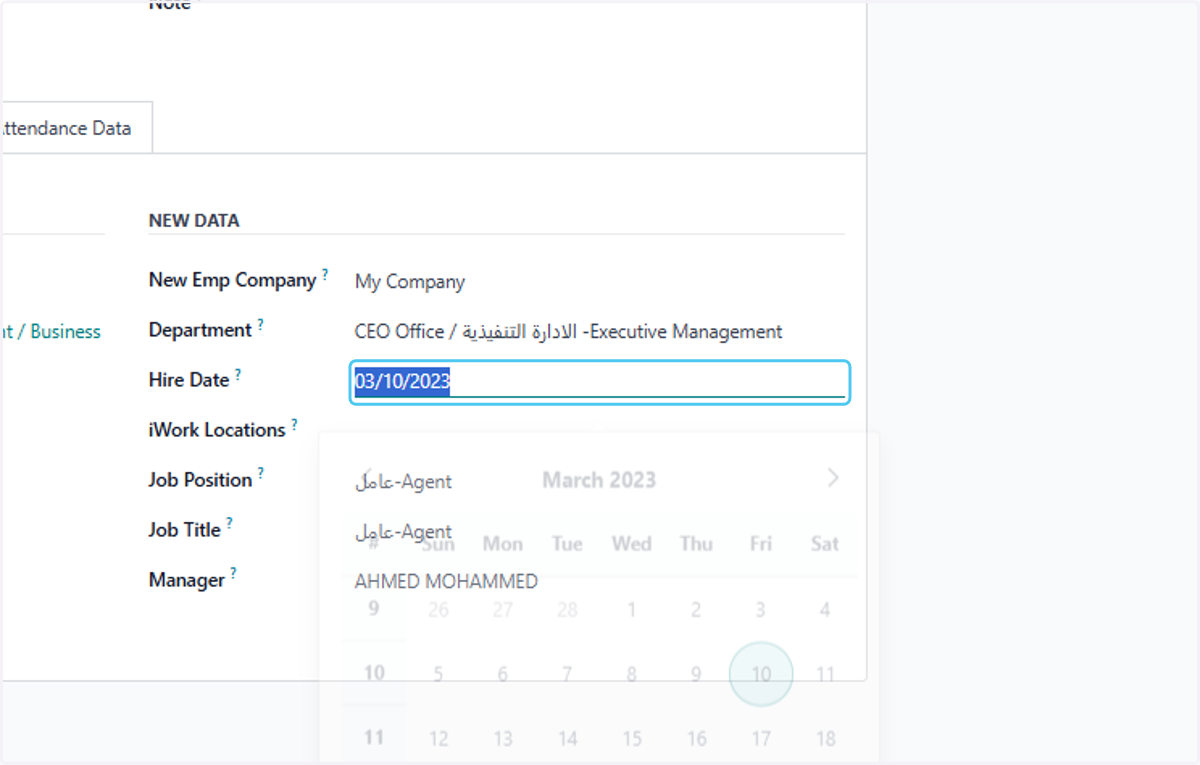Select March 8 in the calendar
The image size is (1200, 765).
coord(632,674)
